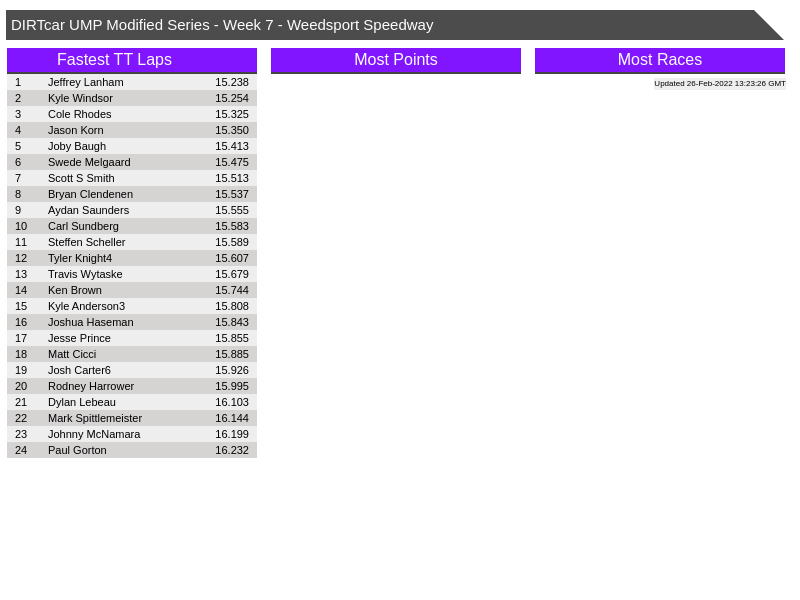Screen dimensions: 800x600
Task: Switch to the Most Points tab
Action: (x=395, y=60)
